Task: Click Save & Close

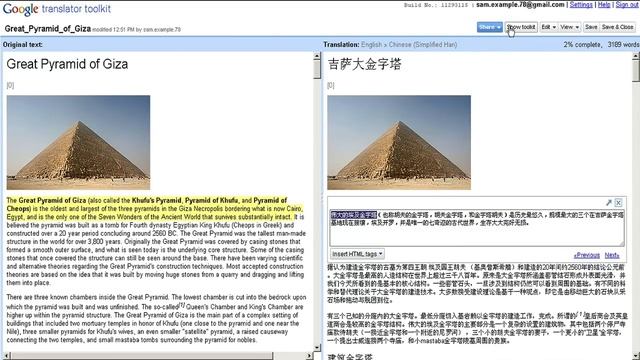Action: tap(617, 27)
